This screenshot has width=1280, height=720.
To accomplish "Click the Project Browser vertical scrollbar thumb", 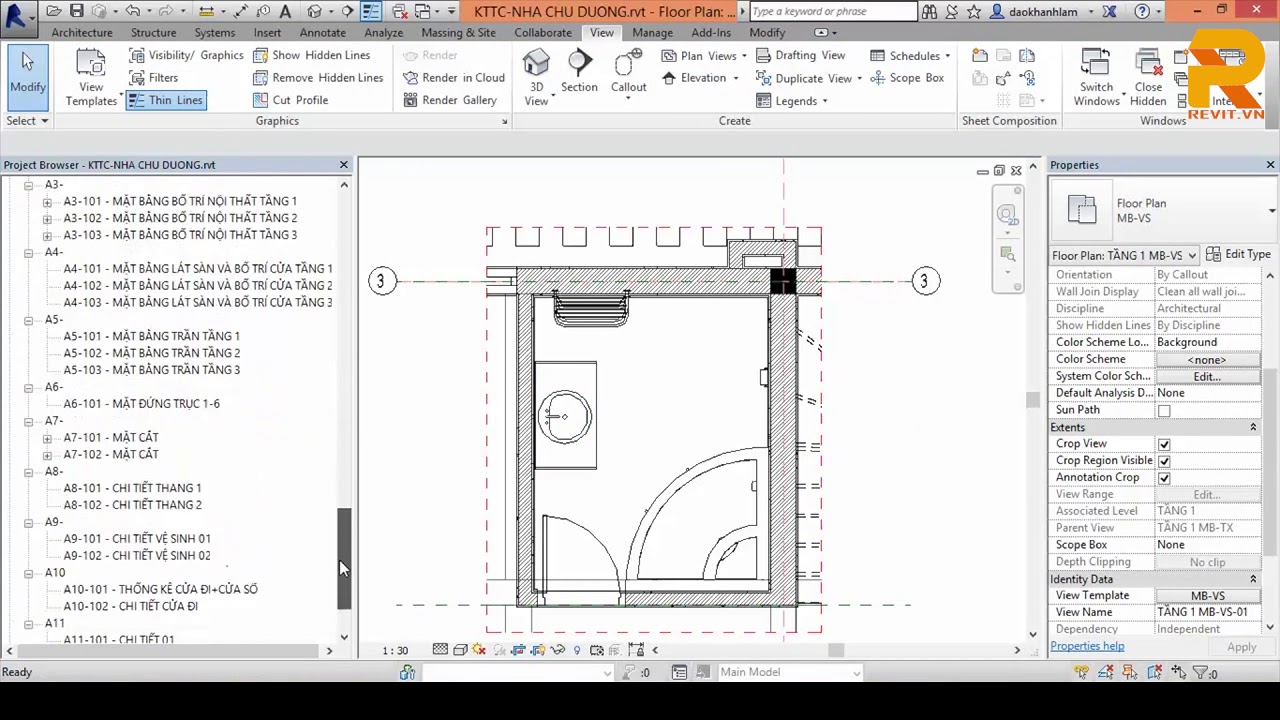I will pos(344,558).
